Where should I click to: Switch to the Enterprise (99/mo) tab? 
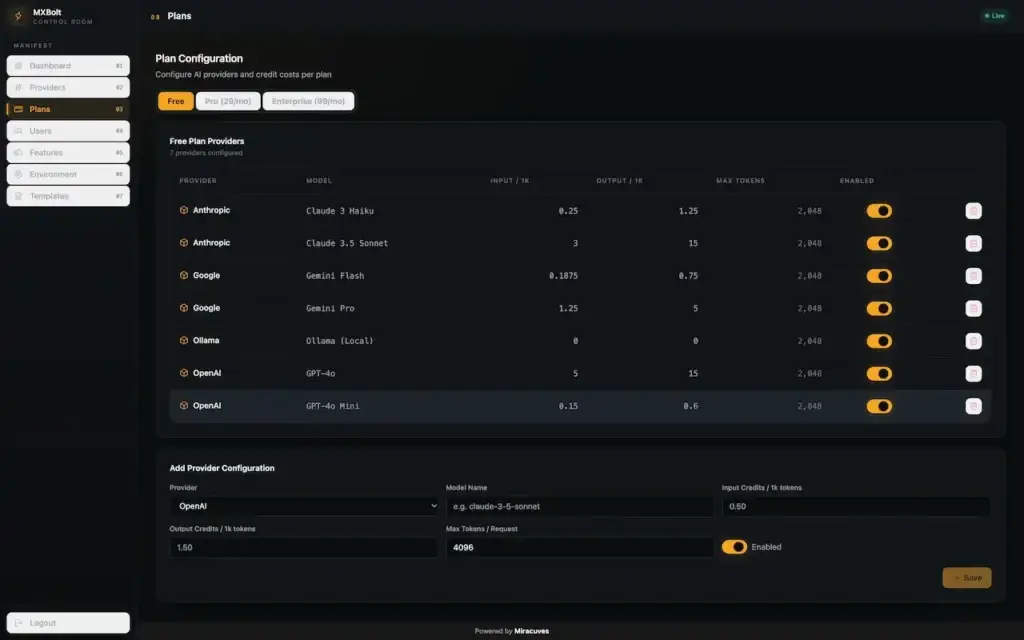pyautogui.click(x=308, y=101)
